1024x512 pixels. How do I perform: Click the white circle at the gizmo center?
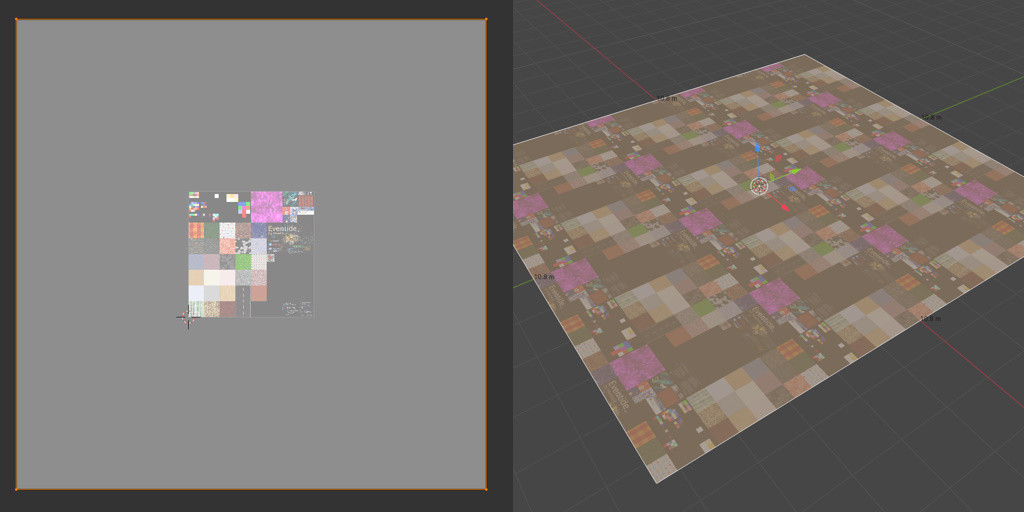(759, 186)
